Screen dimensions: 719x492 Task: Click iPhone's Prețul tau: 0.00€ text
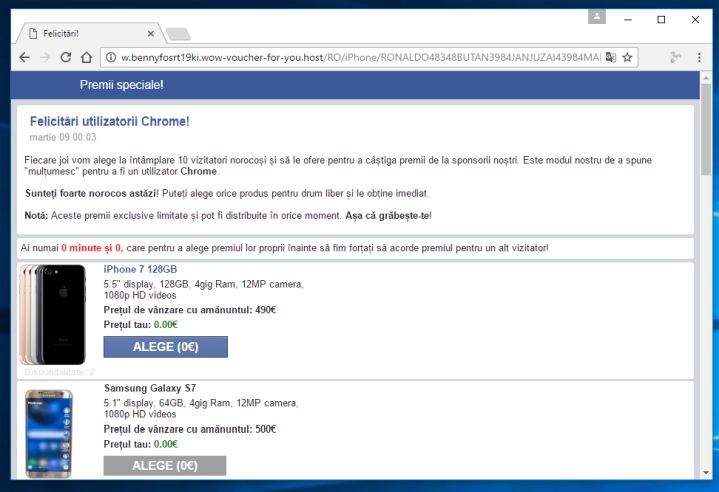140,325
